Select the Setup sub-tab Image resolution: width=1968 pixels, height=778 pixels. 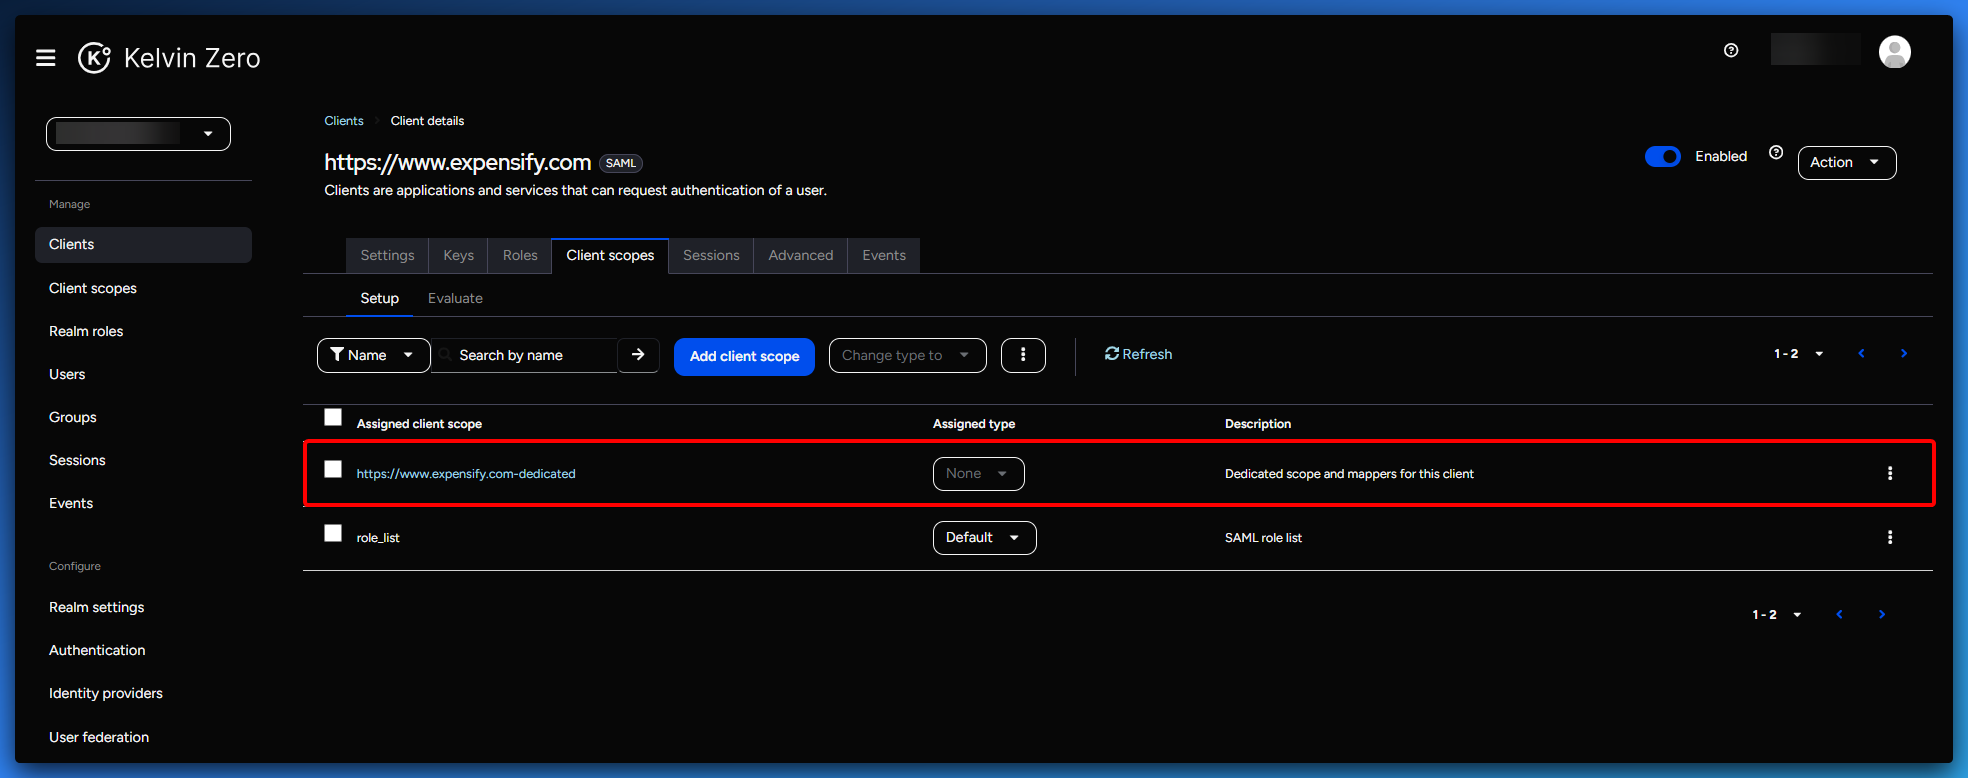(379, 298)
